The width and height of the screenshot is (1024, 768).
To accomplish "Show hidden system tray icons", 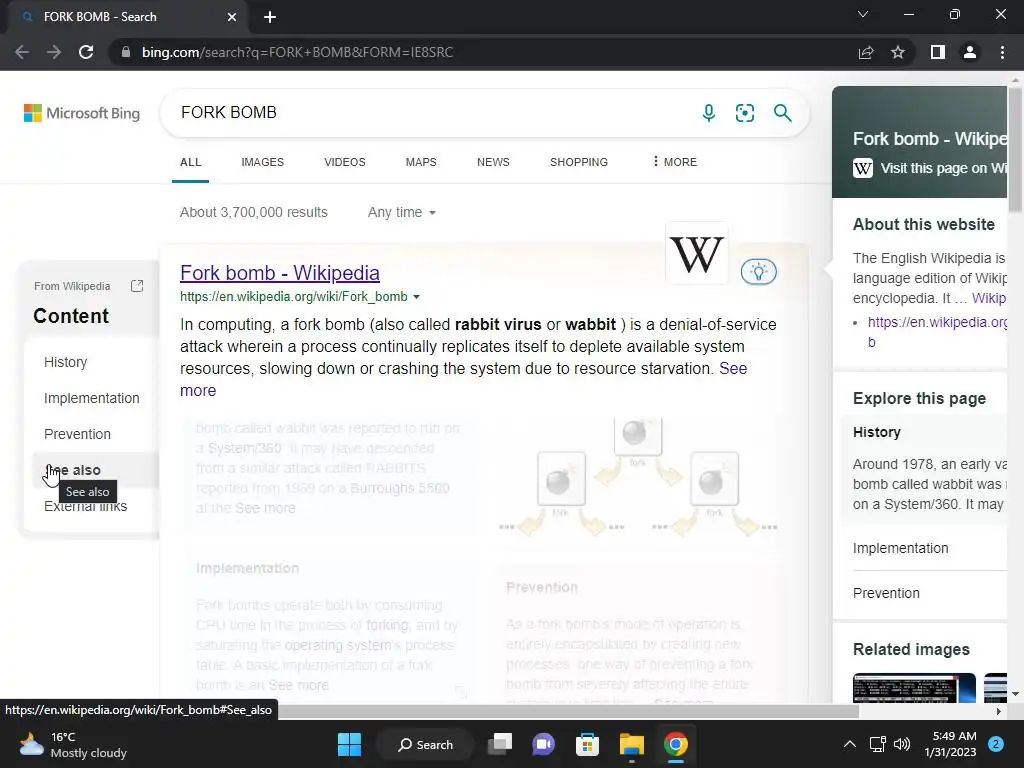I will click(850, 744).
